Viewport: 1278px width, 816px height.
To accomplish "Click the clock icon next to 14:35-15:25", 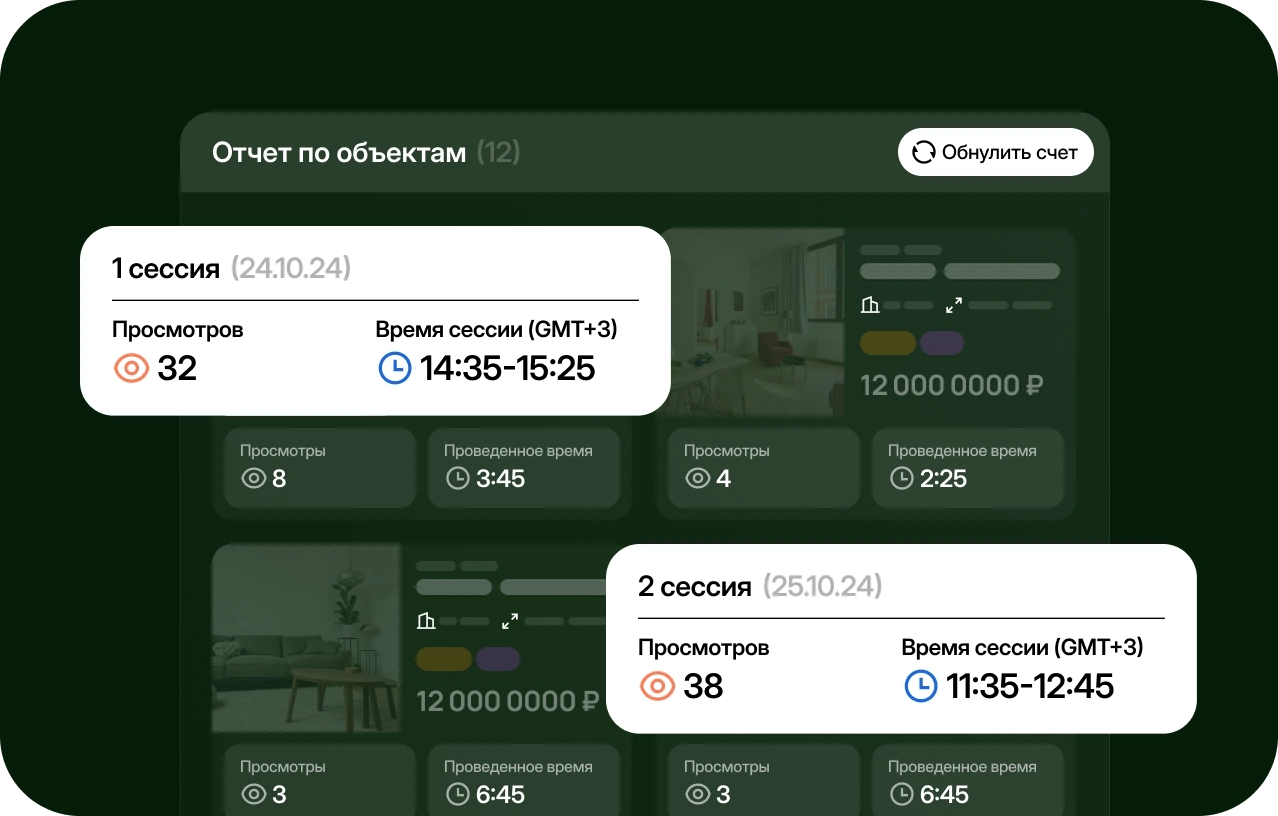I will coord(395,368).
